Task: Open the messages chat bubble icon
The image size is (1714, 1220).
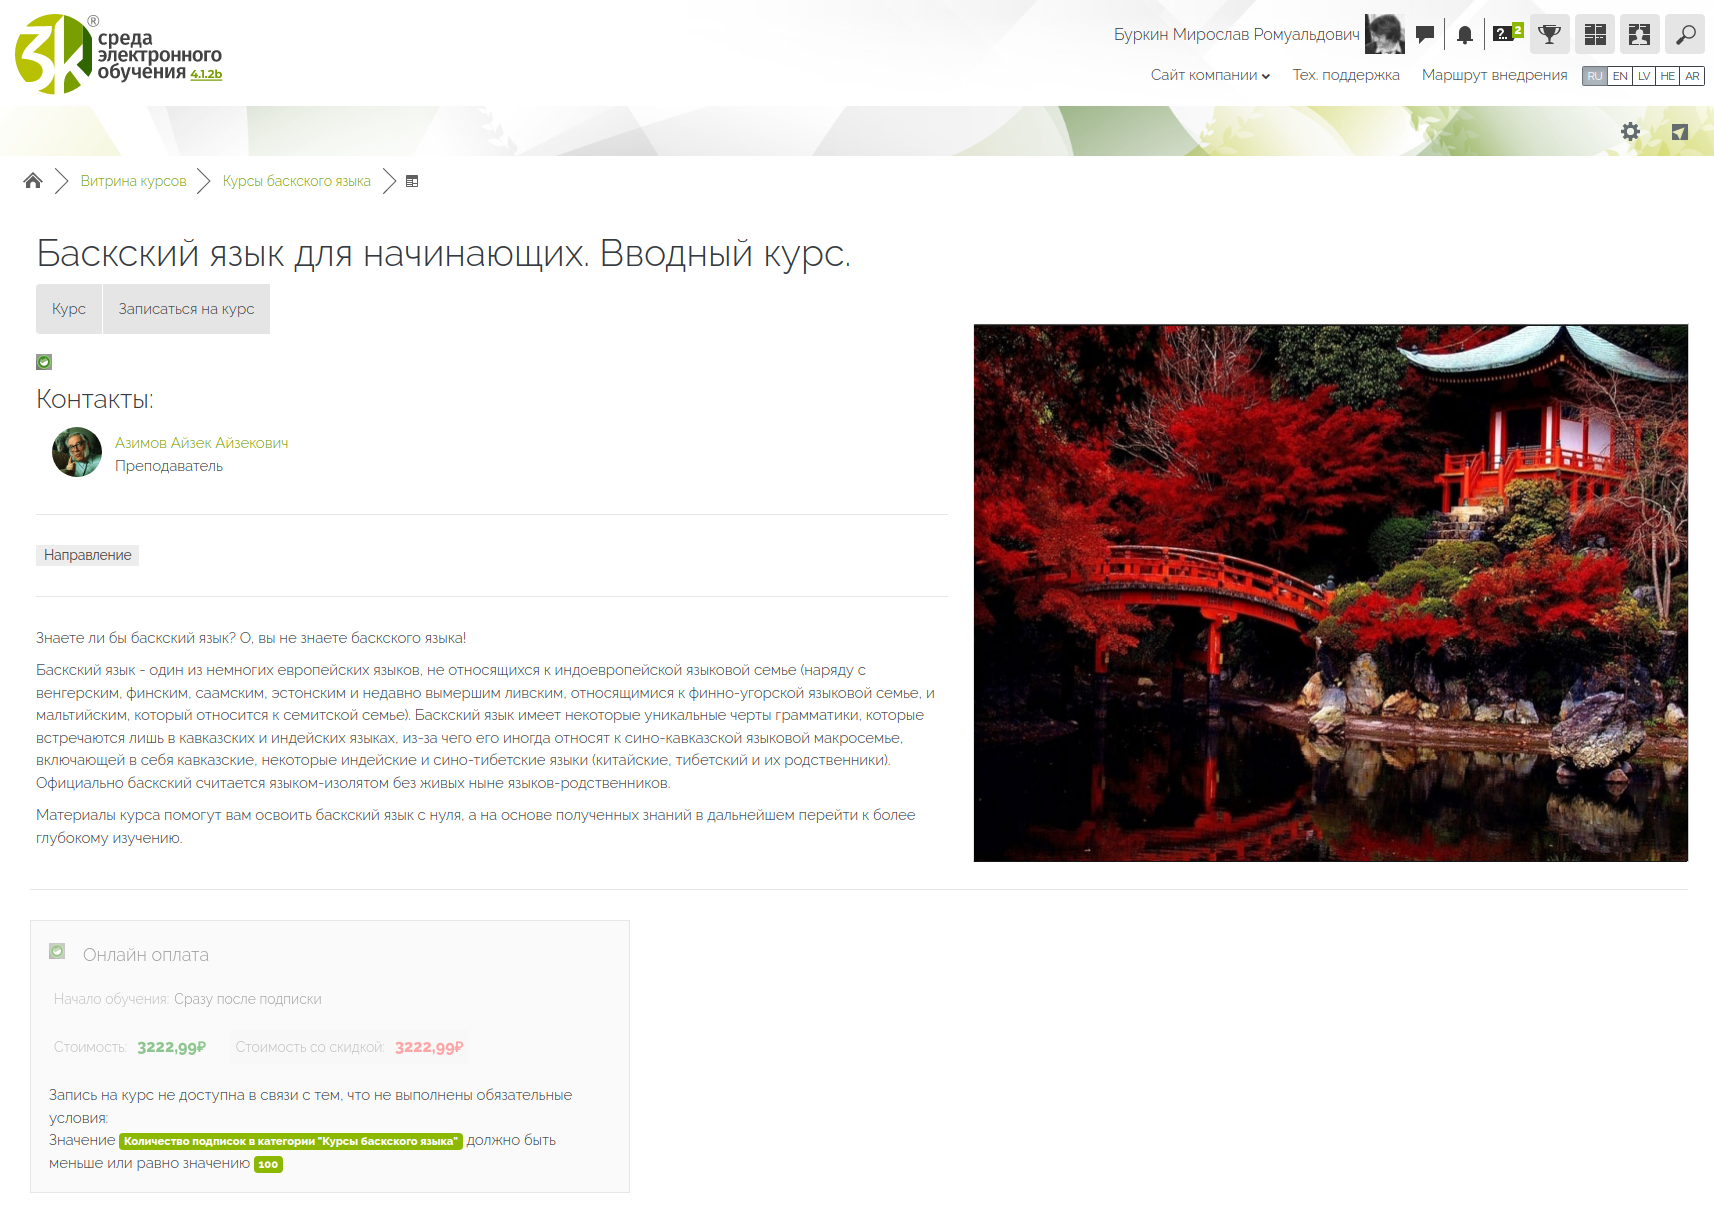Action: click(x=1425, y=34)
